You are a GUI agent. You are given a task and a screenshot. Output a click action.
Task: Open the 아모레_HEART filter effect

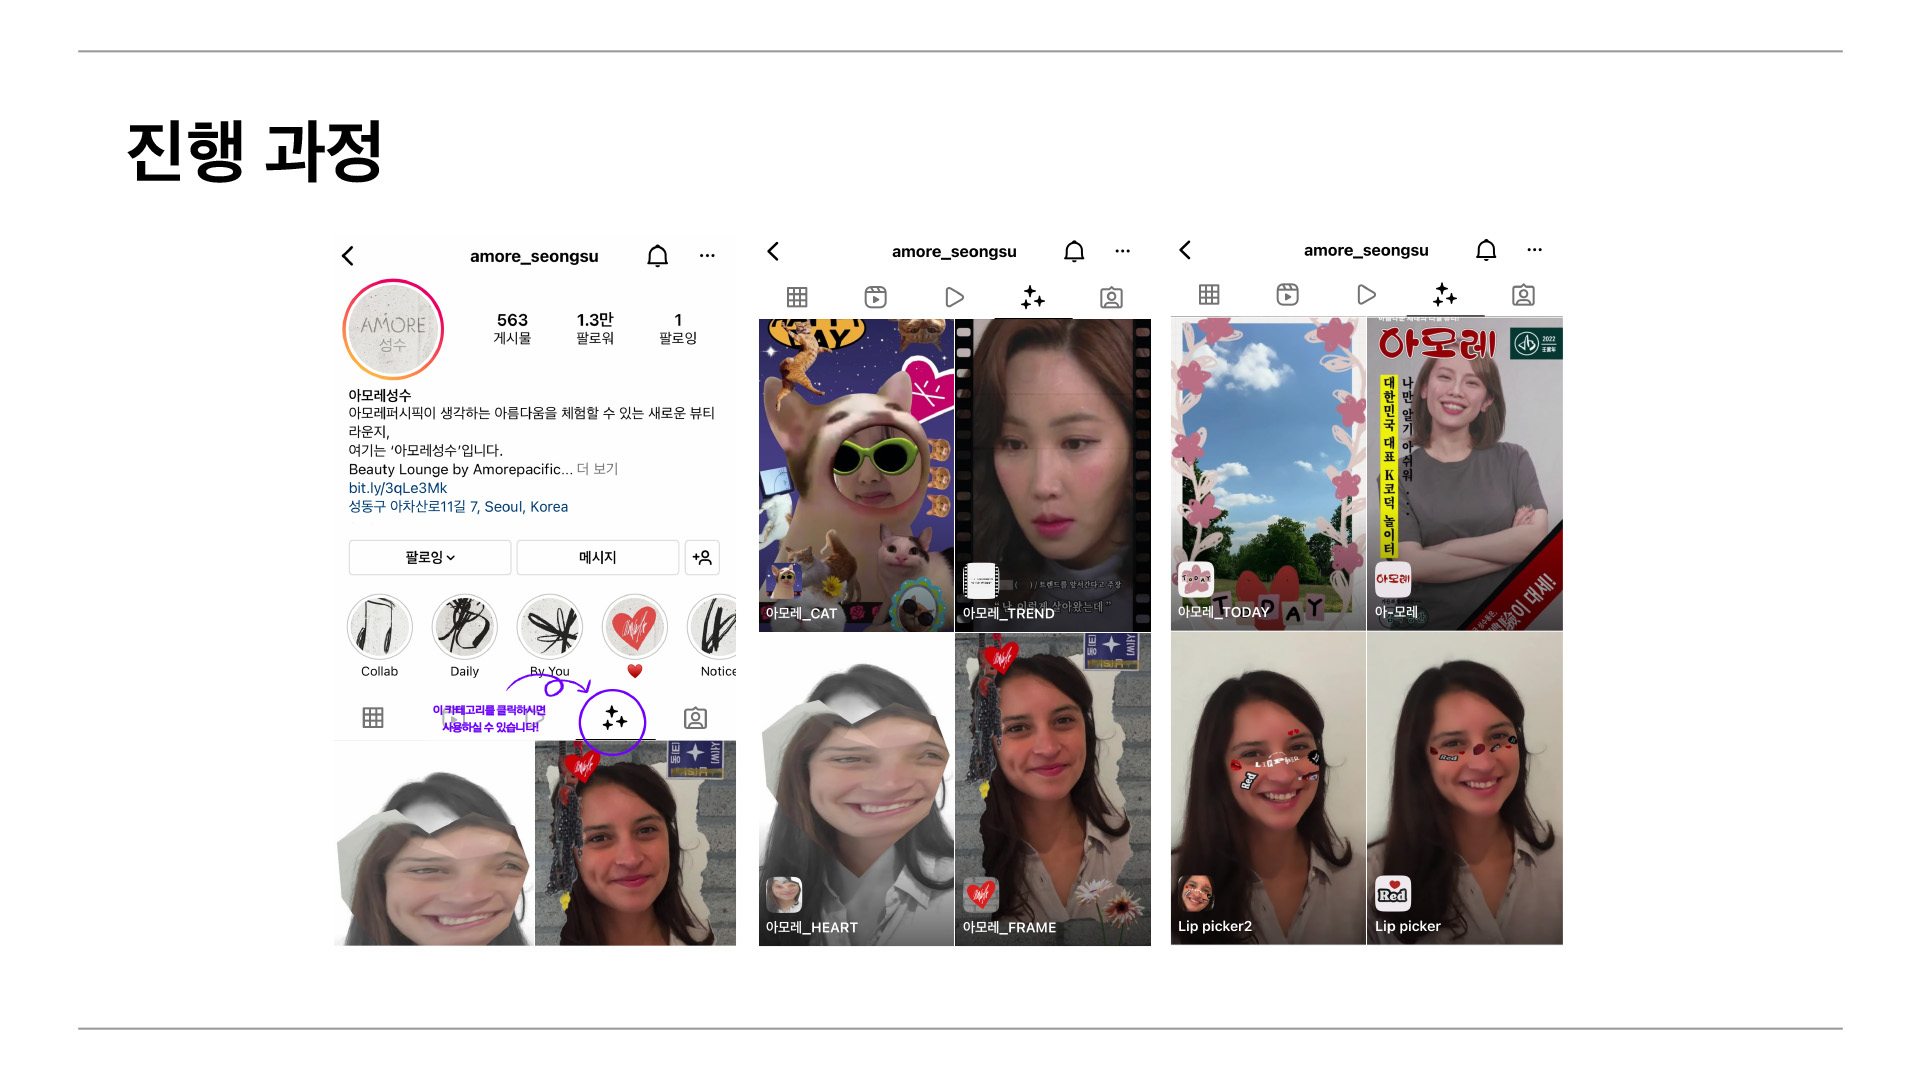(856, 789)
